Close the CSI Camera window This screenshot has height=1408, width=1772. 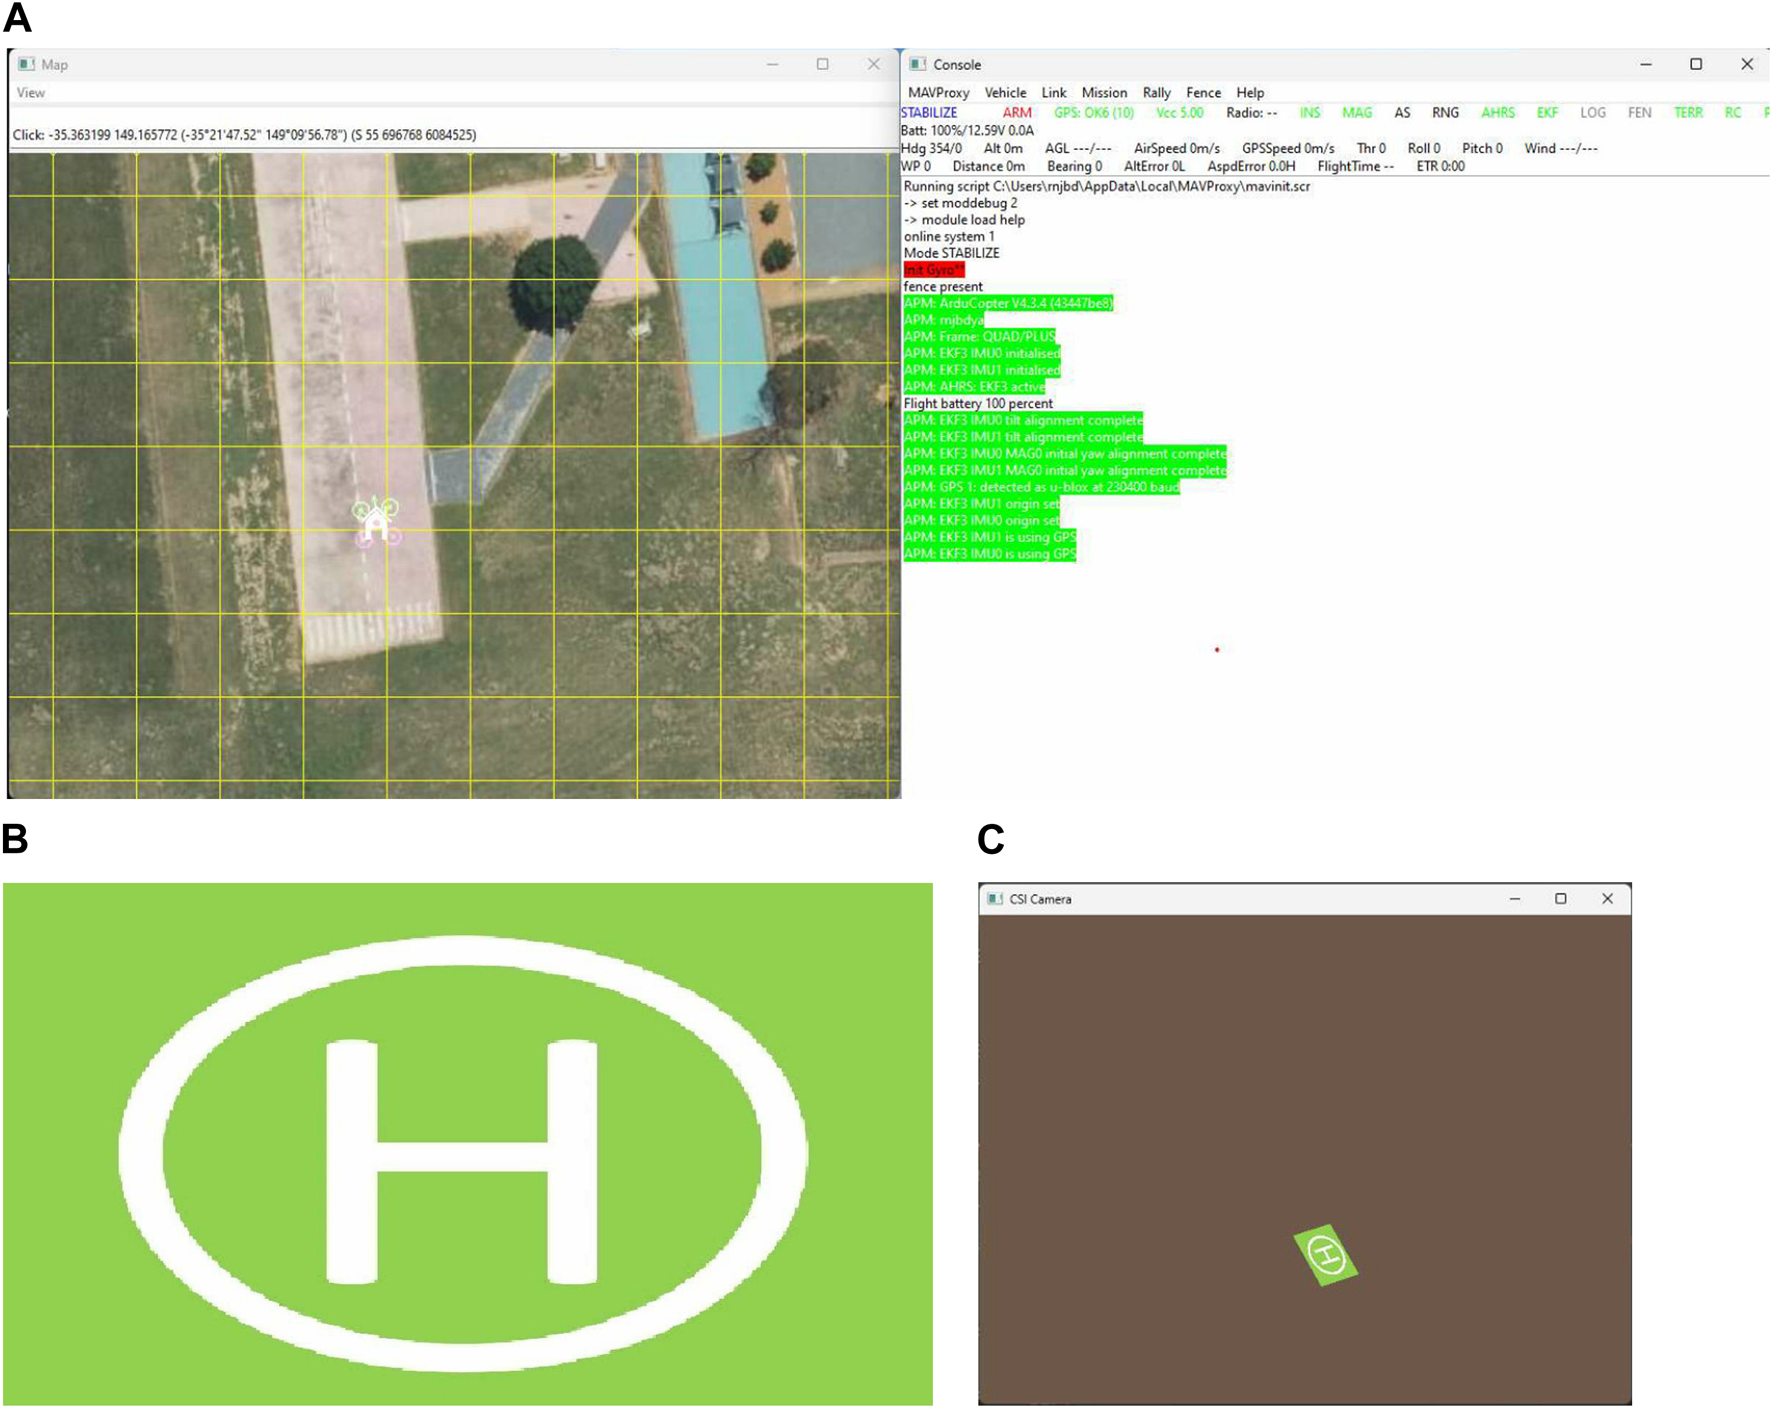1607,899
